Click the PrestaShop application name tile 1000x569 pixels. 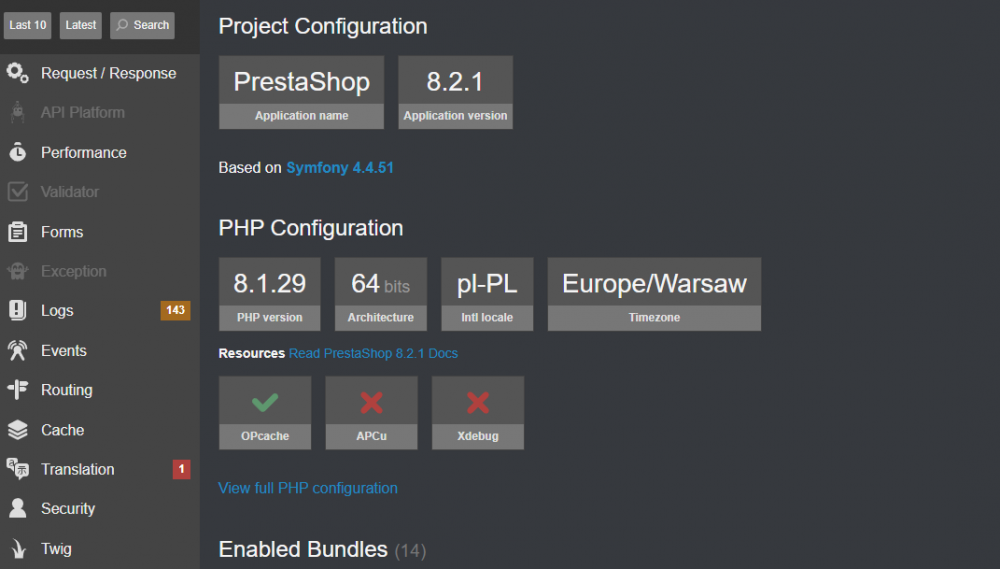302,92
